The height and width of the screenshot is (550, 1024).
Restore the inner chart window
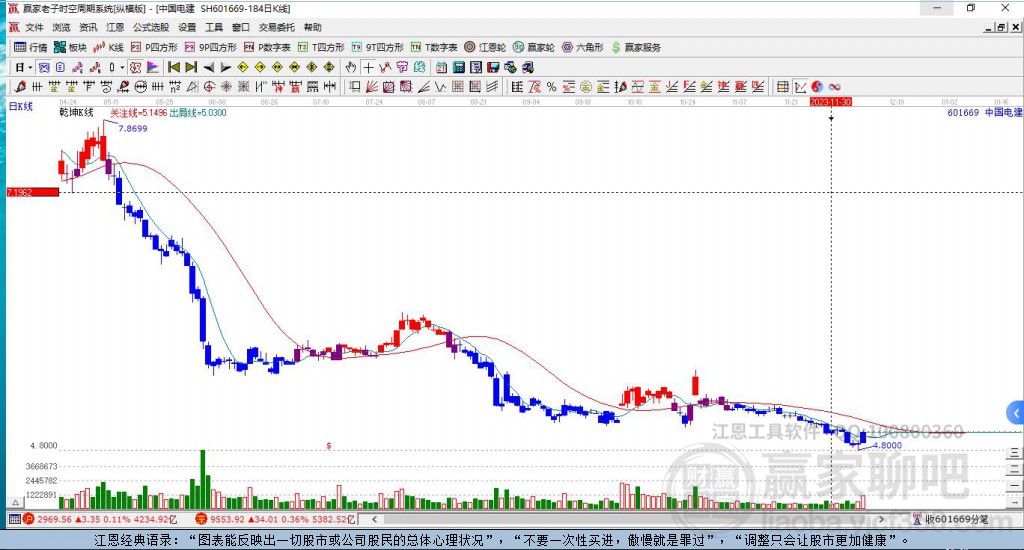[x=1002, y=27]
